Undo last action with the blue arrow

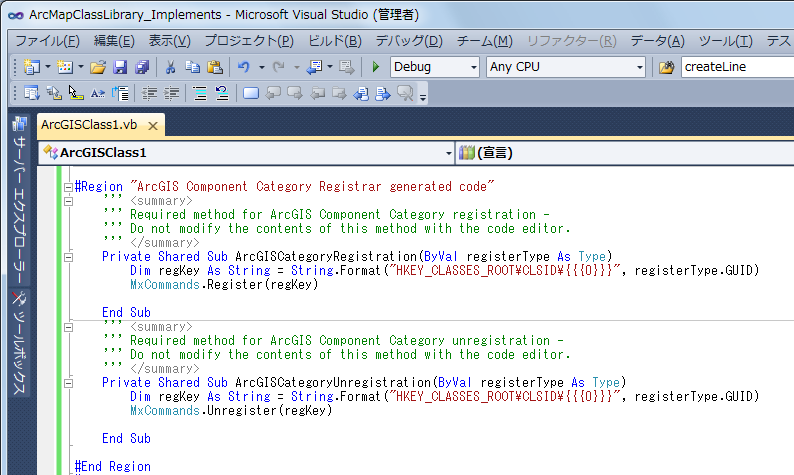[x=244, y=67]
